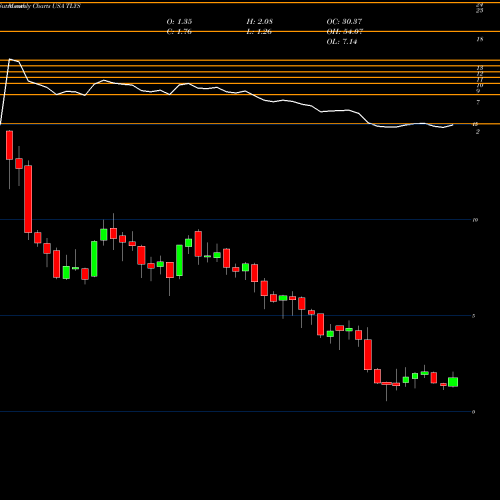Click the '0' label on the blue gridline
This screenshot has width=500, height=500.
474,412
